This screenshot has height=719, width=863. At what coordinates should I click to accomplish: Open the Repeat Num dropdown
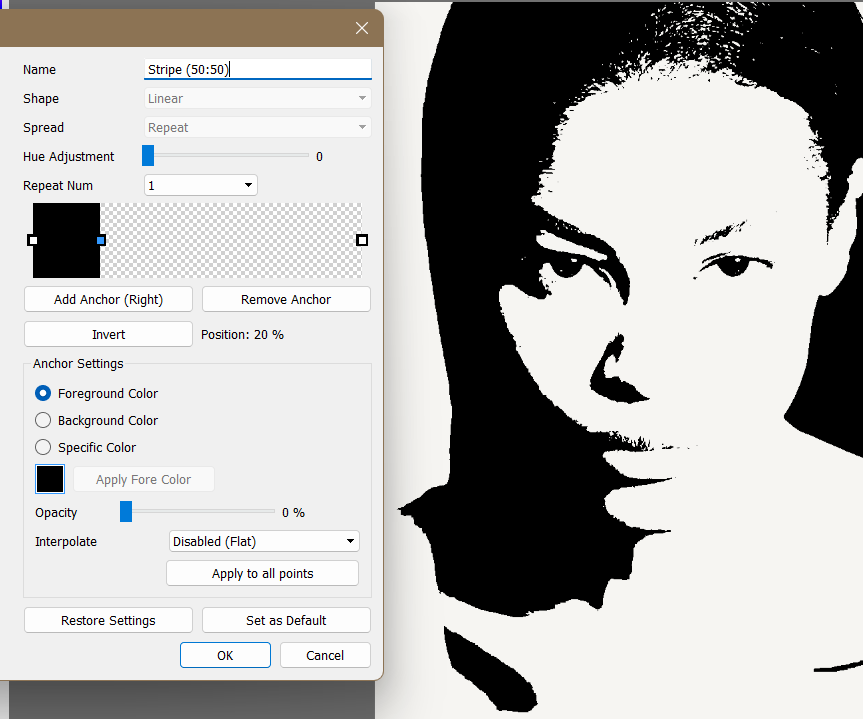(201, 186)
